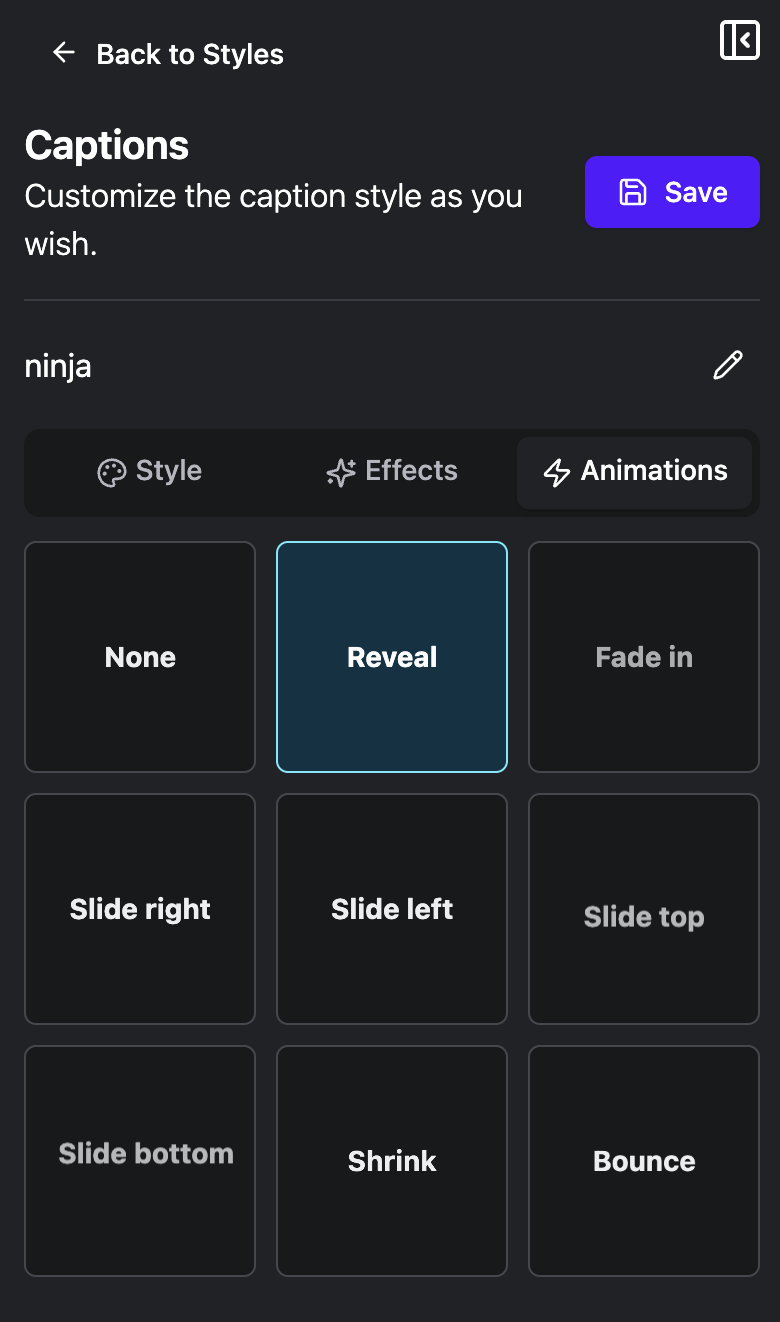
Task: Click the sparkle icon in Effects tab
Action: (x=341, y=472)
